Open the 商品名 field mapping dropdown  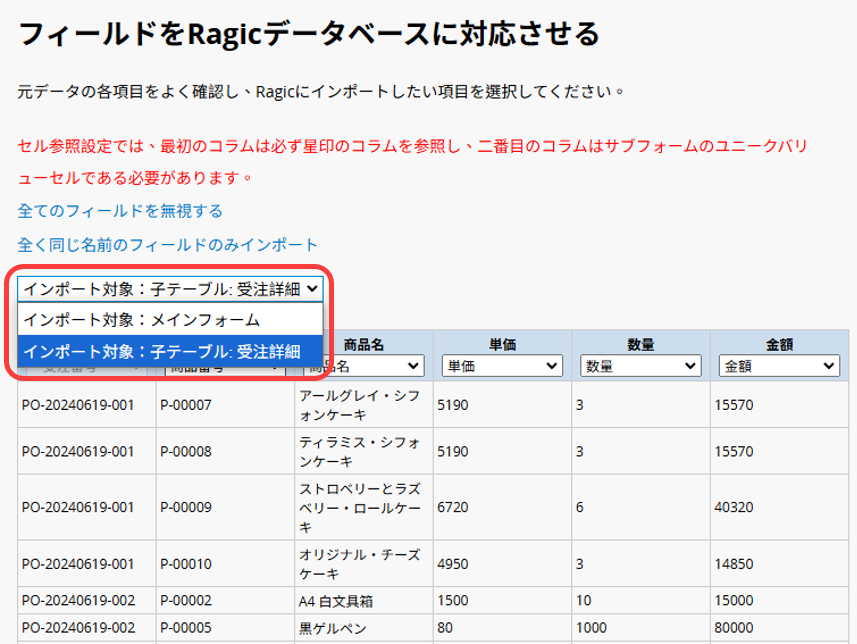pos(364,366)
